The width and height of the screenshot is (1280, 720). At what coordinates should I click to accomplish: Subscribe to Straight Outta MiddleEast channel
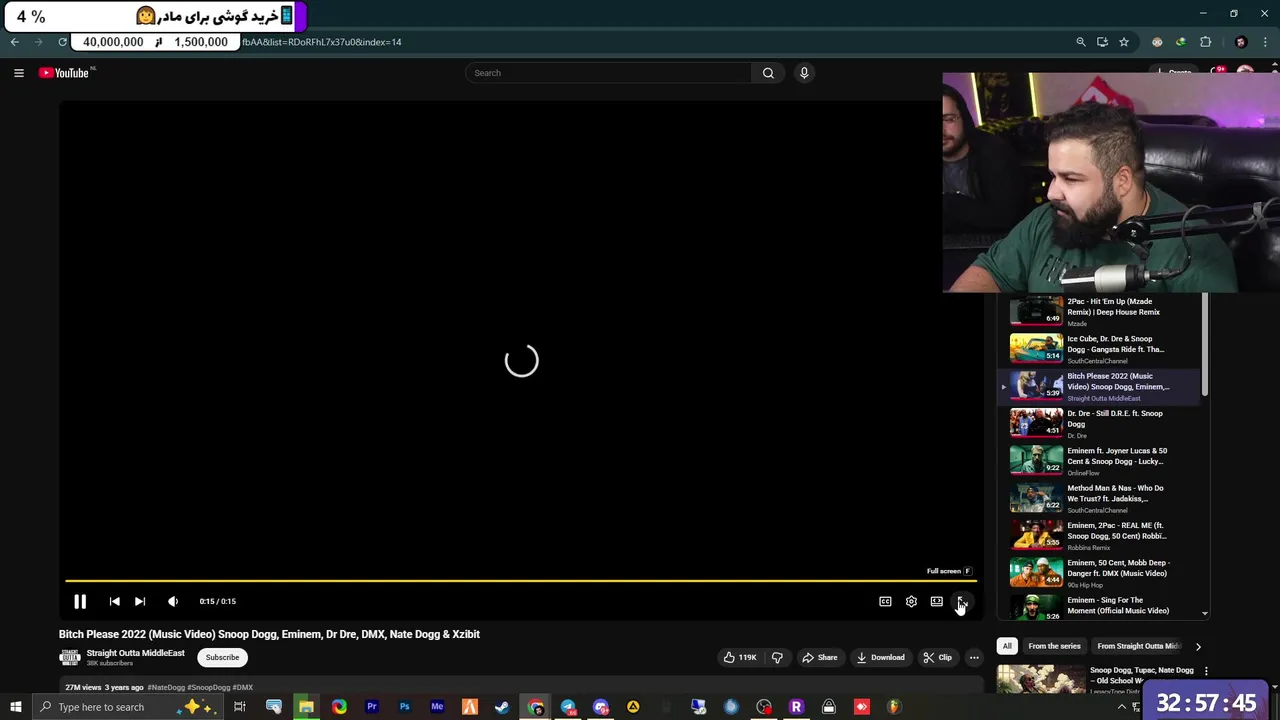click(x=222, y=657)
